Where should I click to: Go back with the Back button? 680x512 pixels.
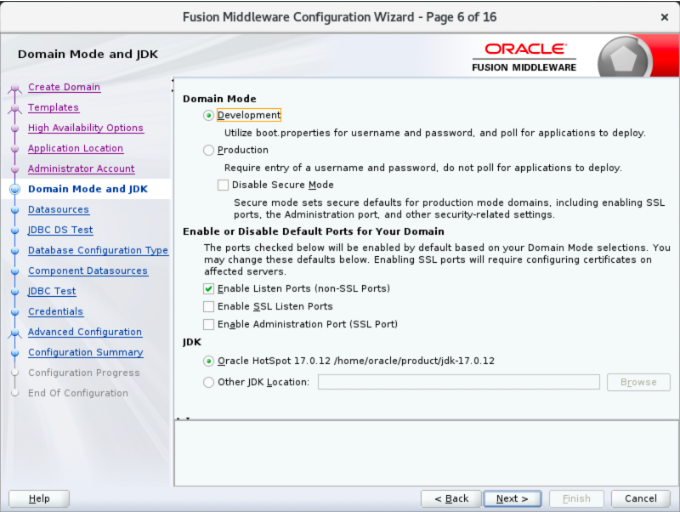(451, 499)
